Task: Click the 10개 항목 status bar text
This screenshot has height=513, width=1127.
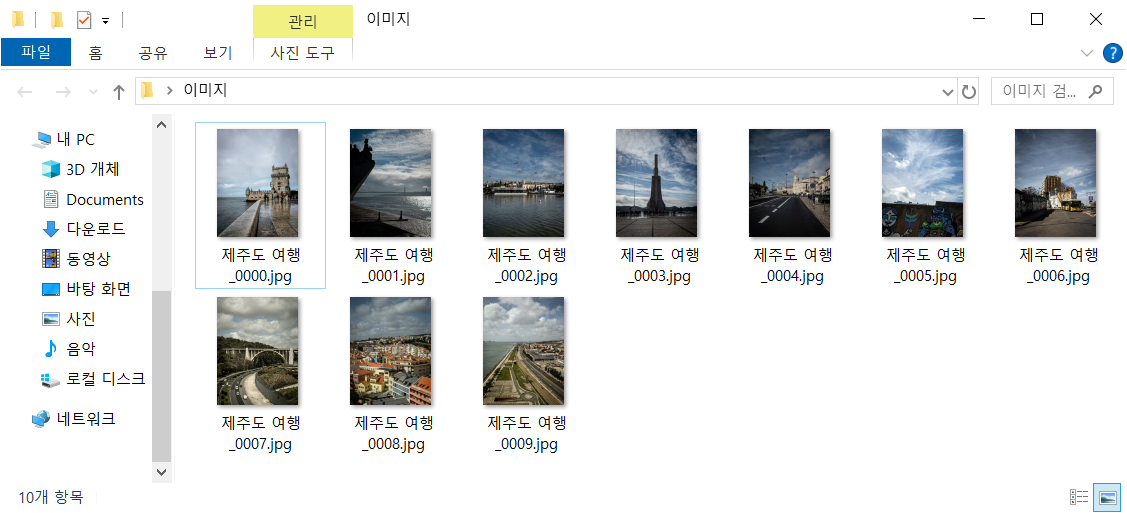Action: 50,496
